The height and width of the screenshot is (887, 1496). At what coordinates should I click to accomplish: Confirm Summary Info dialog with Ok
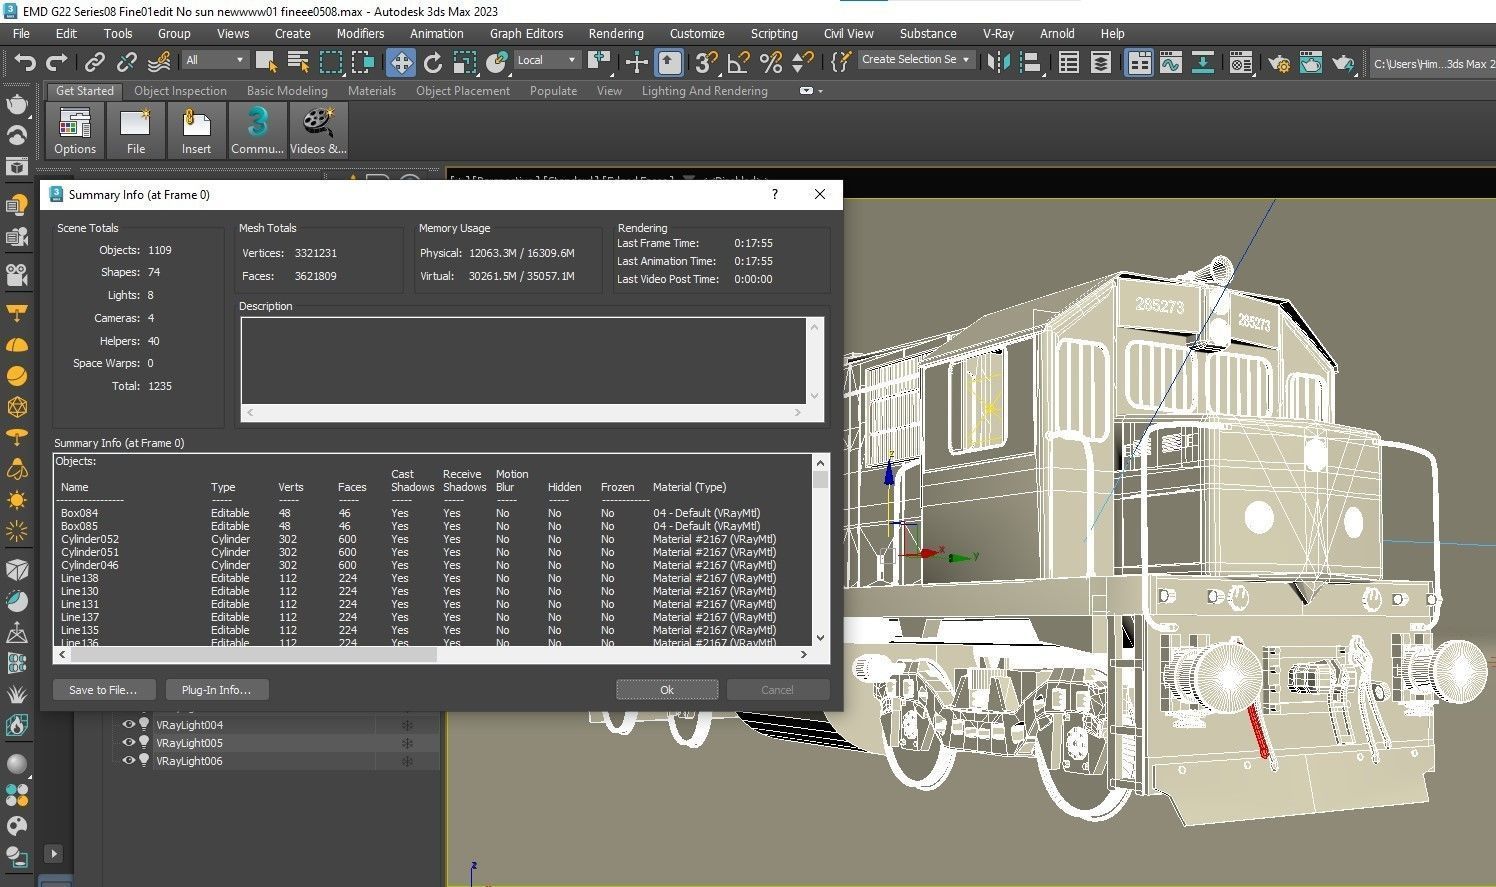click(x=667, y=690)
